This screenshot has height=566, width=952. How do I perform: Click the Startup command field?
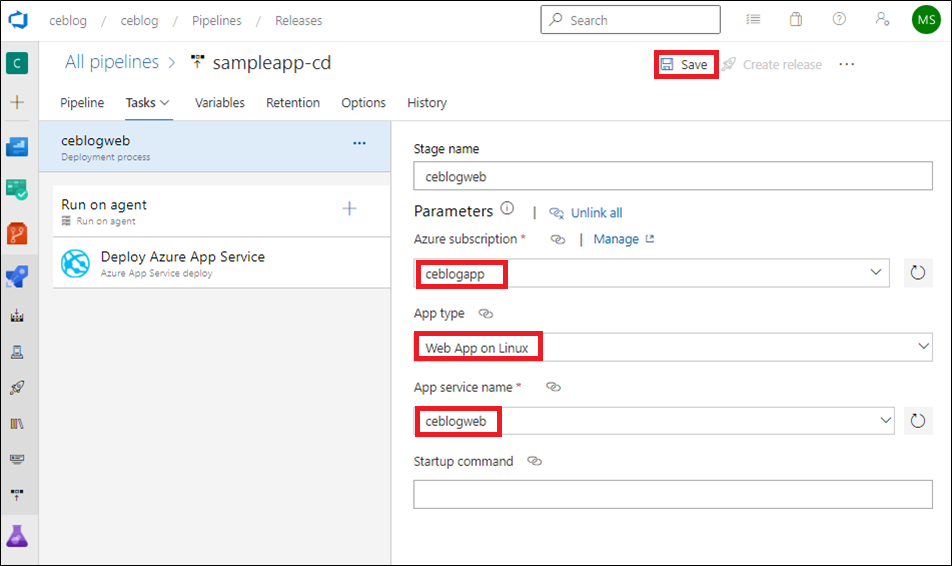673,494
